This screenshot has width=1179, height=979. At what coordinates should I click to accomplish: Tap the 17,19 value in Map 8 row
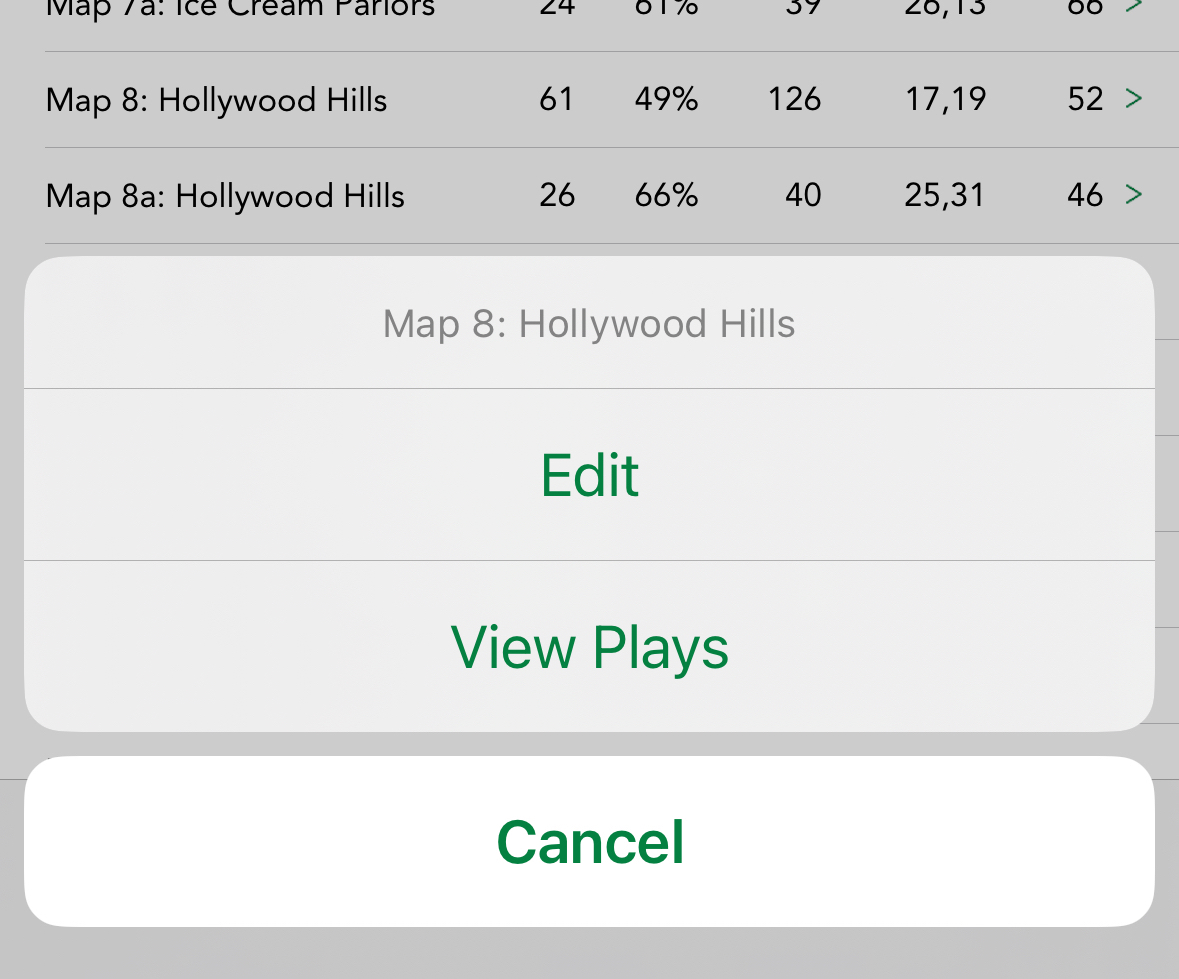[x=945, y=100]
